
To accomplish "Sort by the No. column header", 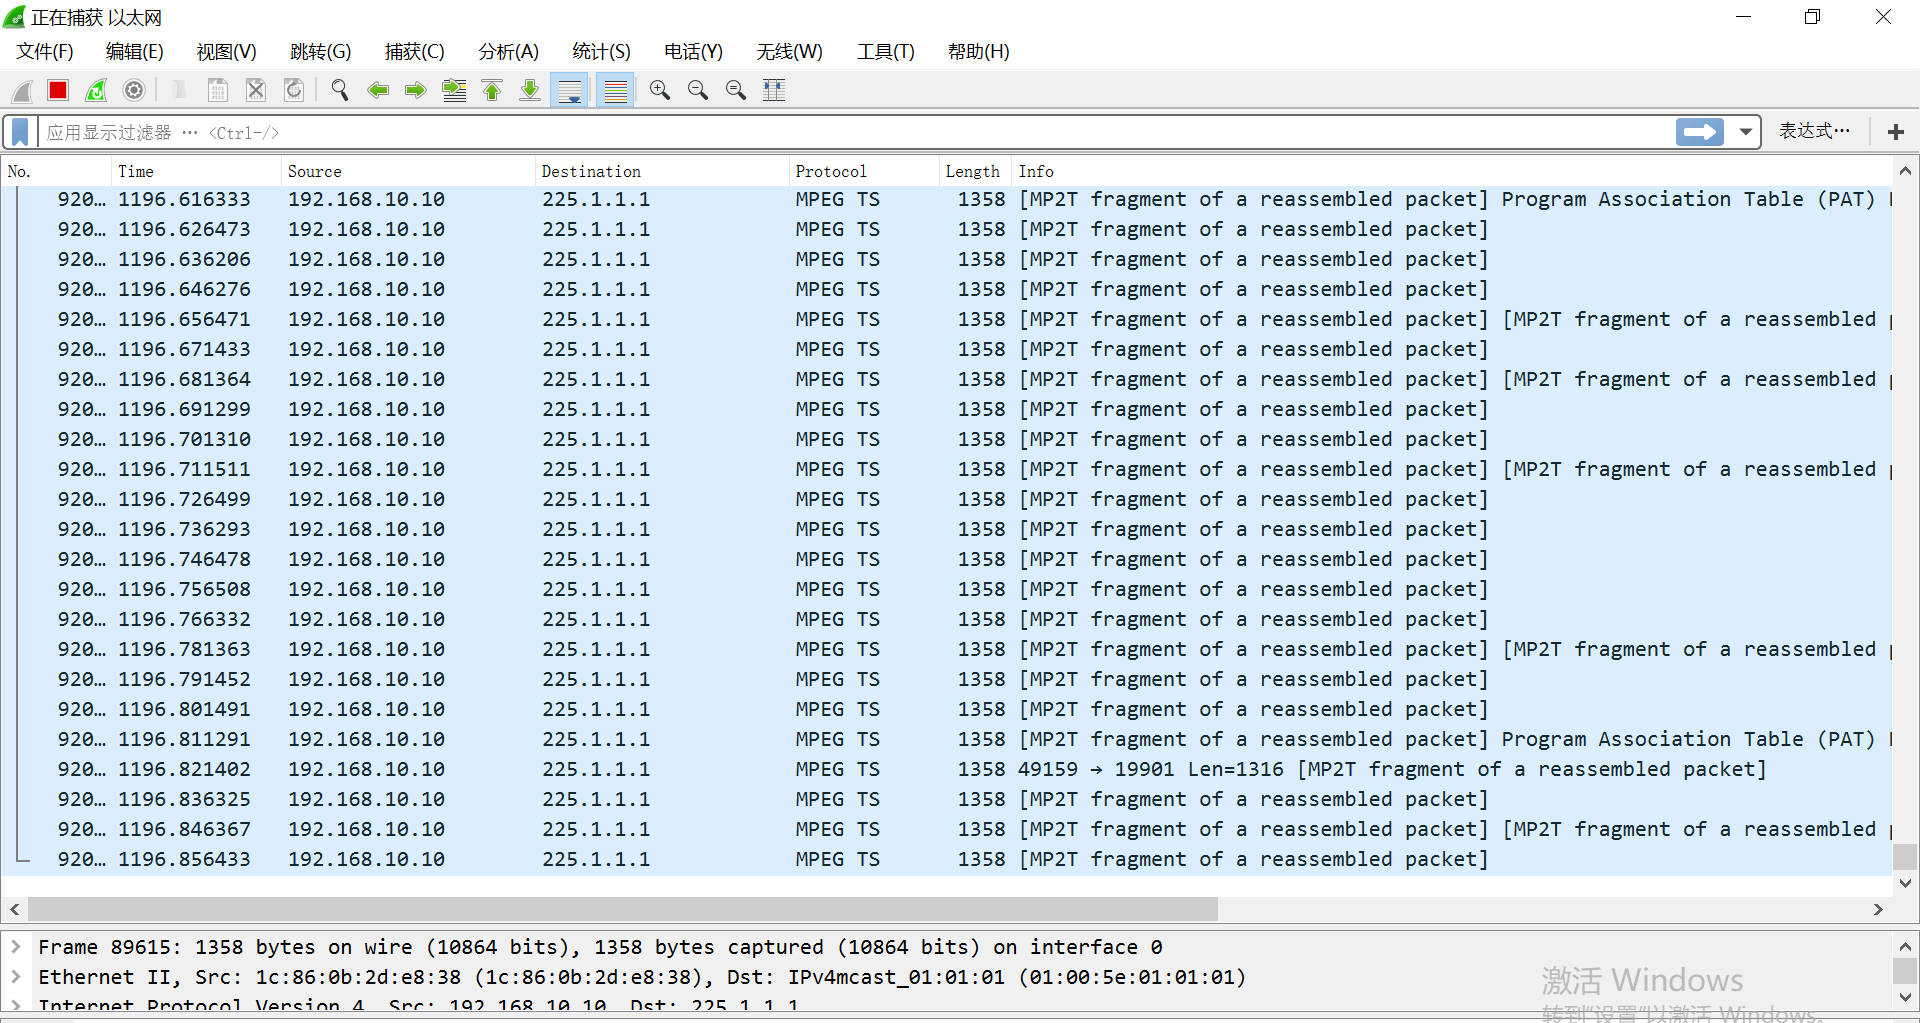I will click(x=56, y=172).
